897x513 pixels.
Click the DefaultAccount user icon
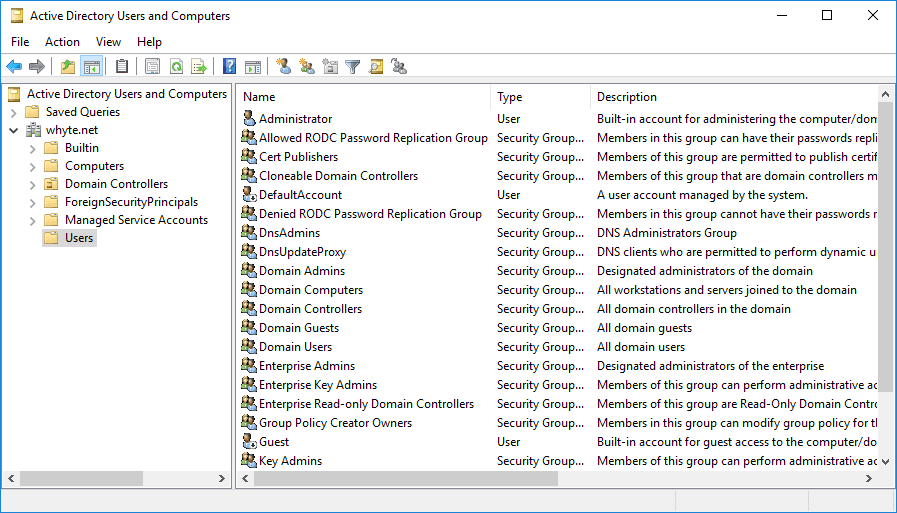(x=249, y=194)
